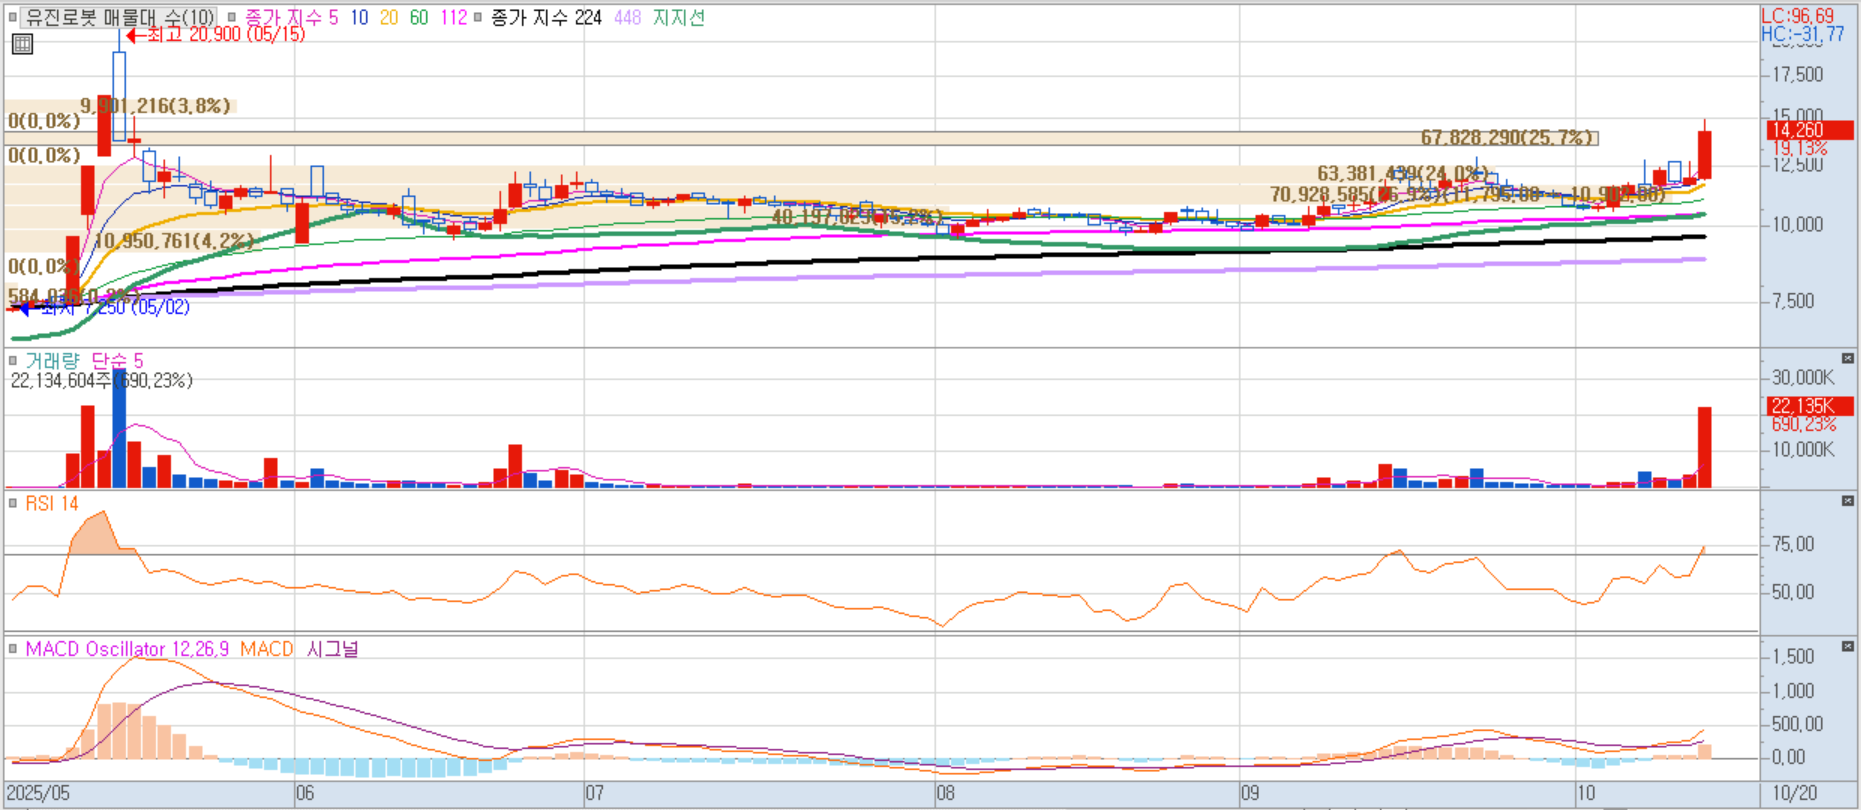Image resolution: width=1861 pixels, height=810 pixels.
Task: Click the 2025/05 date axis label
Action: point(39,793)
